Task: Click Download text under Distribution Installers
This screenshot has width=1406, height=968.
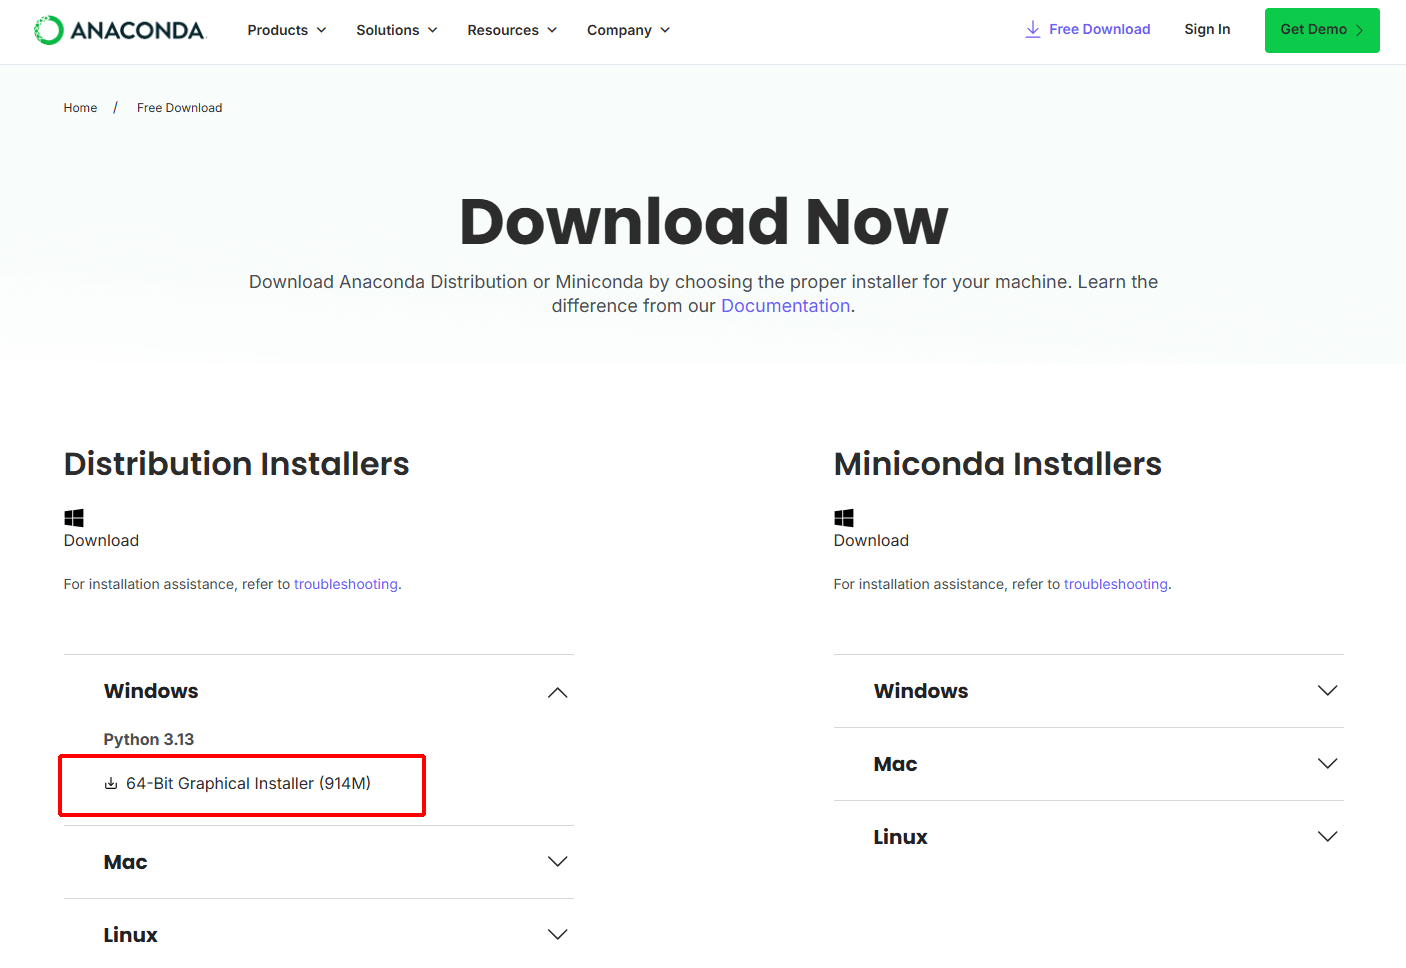Action: point(101,541)
